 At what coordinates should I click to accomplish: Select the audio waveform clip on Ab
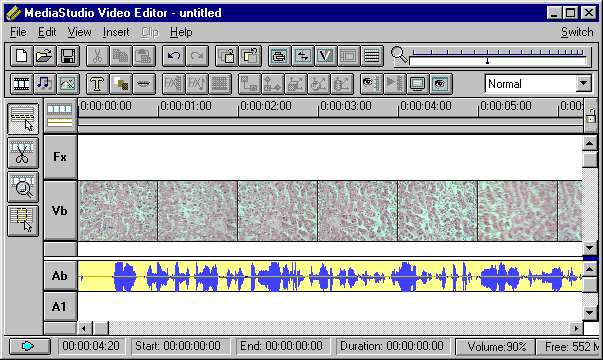tap(330, 276)
